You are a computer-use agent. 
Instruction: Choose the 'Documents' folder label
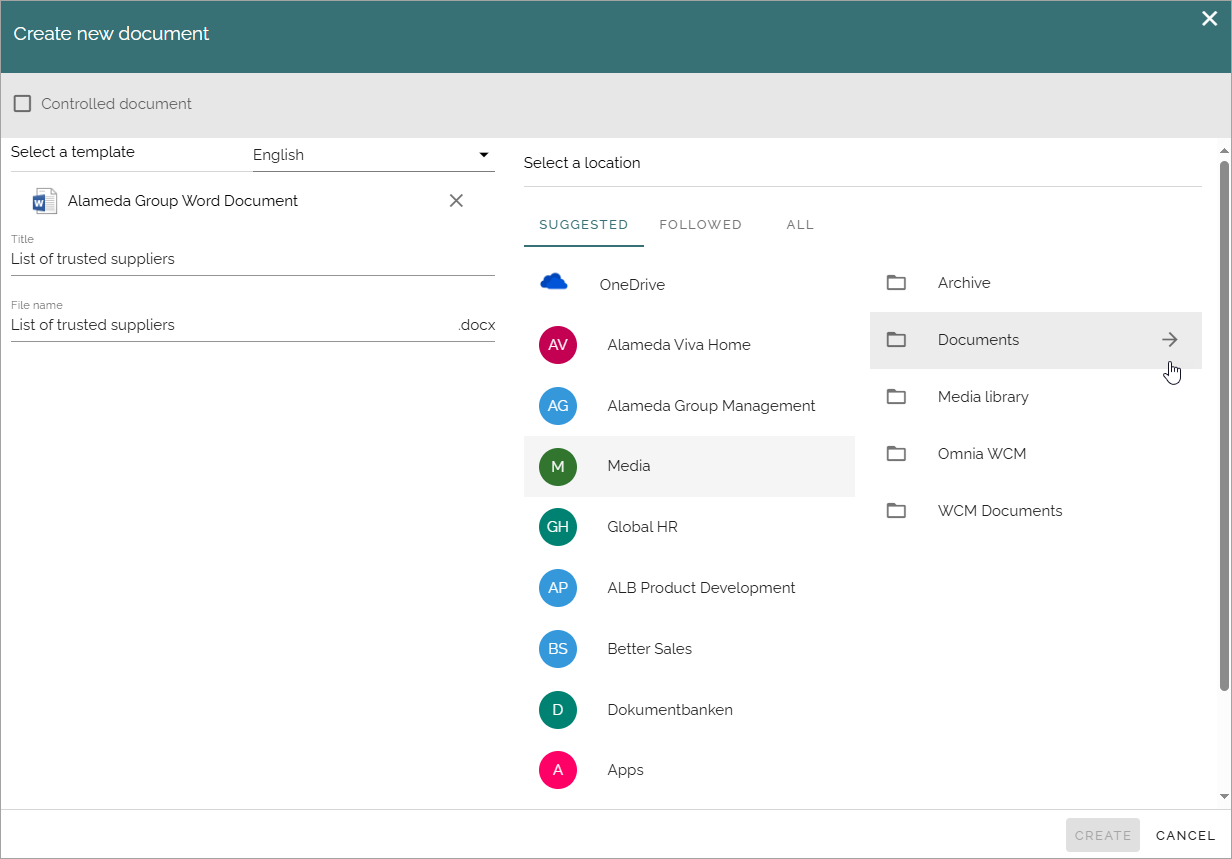coord(979,340)
